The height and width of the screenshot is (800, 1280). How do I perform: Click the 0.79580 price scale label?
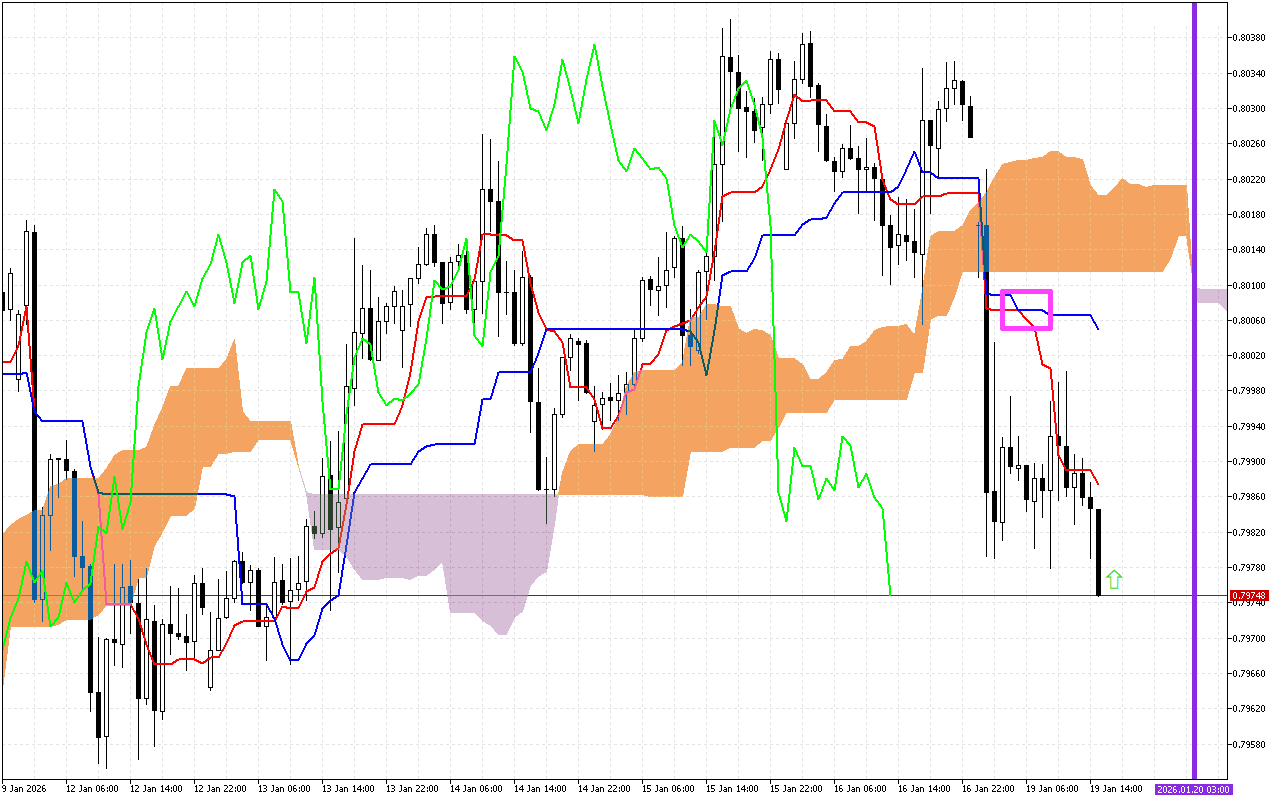tap(1249, 744)
